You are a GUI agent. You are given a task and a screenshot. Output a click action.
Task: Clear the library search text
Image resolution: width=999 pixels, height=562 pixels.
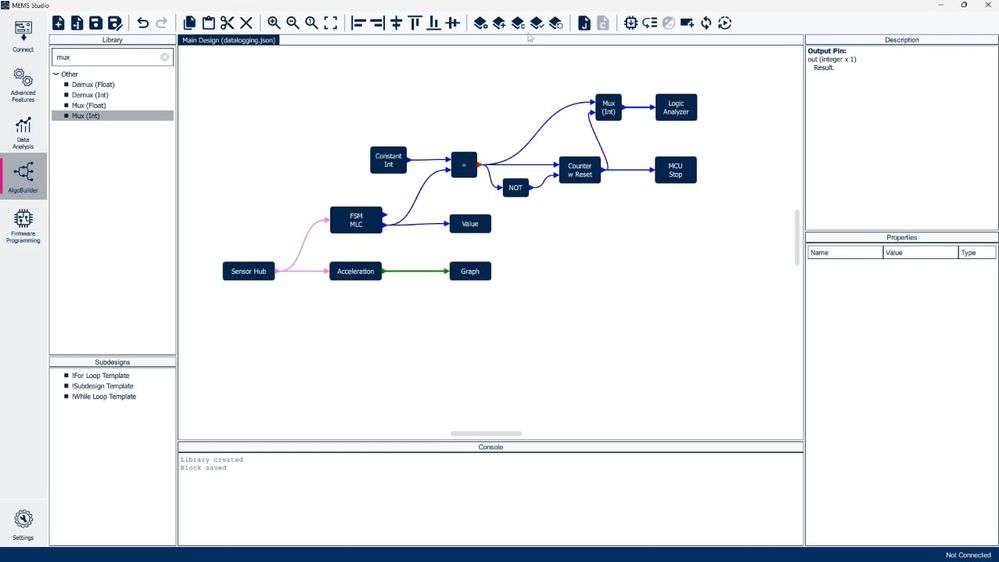164,57
